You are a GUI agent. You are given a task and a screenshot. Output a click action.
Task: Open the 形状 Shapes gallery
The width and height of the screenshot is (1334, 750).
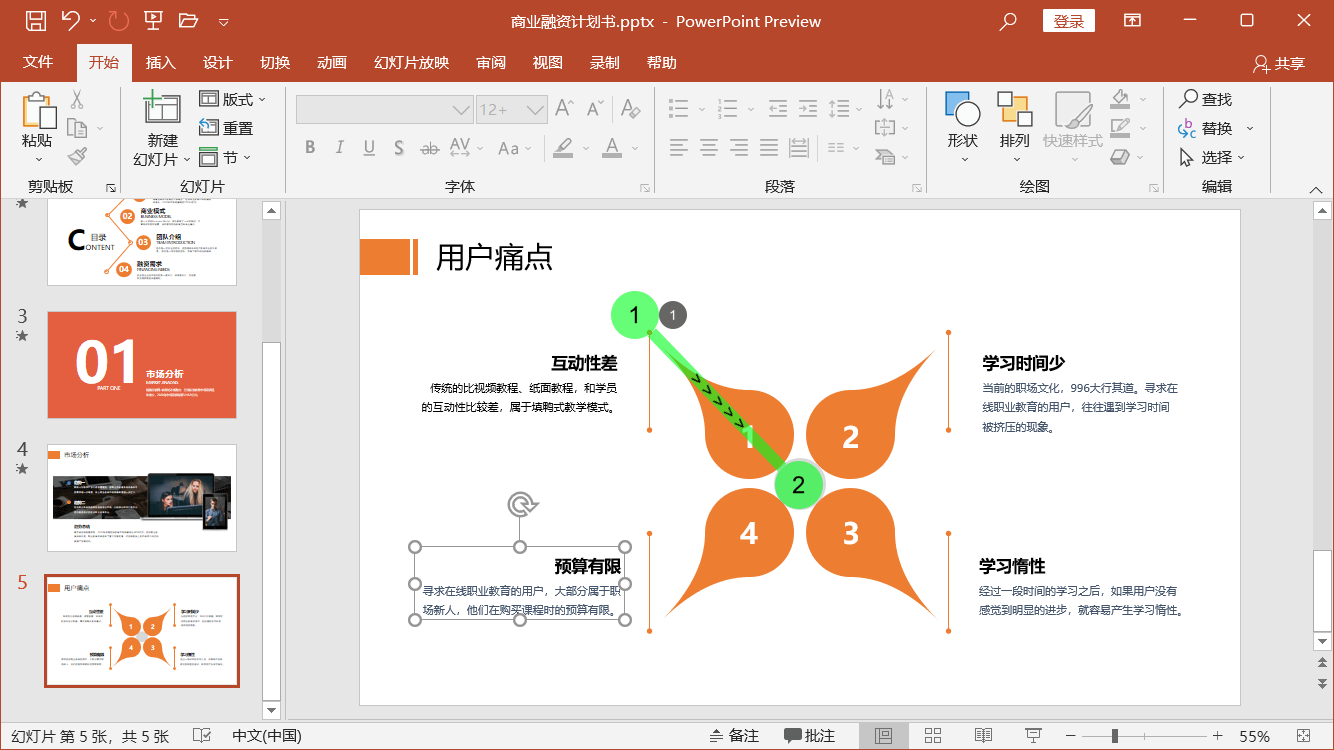[x=962, y=125]
